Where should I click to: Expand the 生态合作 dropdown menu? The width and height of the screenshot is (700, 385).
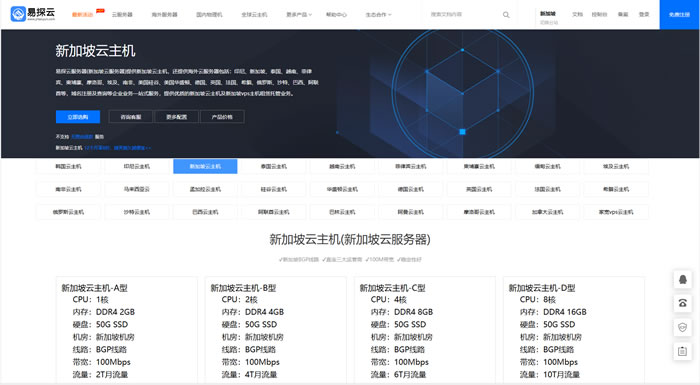click(x=378, y=15)
